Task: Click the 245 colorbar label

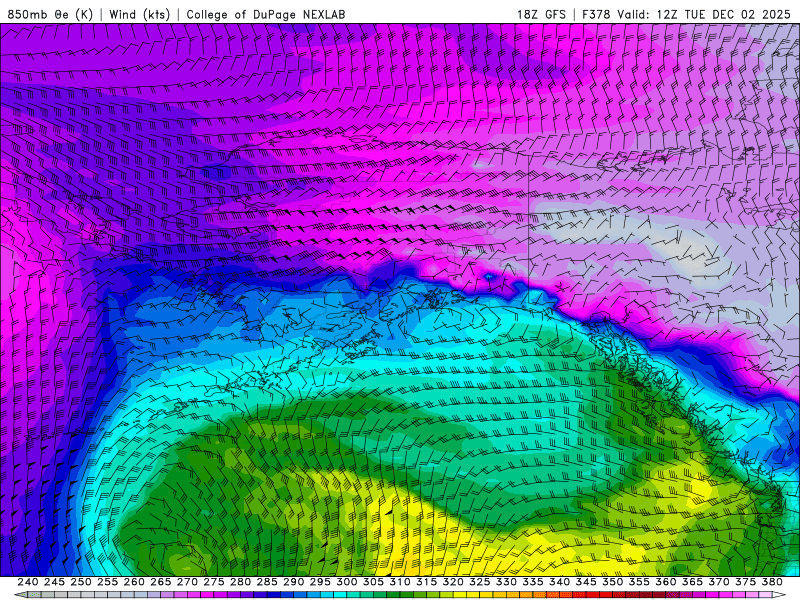Action: 54,582
